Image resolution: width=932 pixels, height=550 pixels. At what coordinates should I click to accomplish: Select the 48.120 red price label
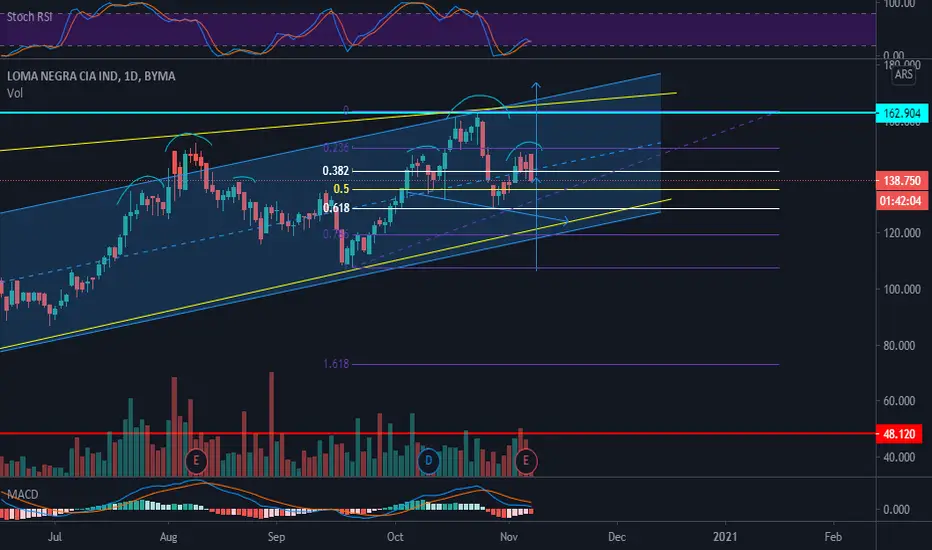(899, 434)
